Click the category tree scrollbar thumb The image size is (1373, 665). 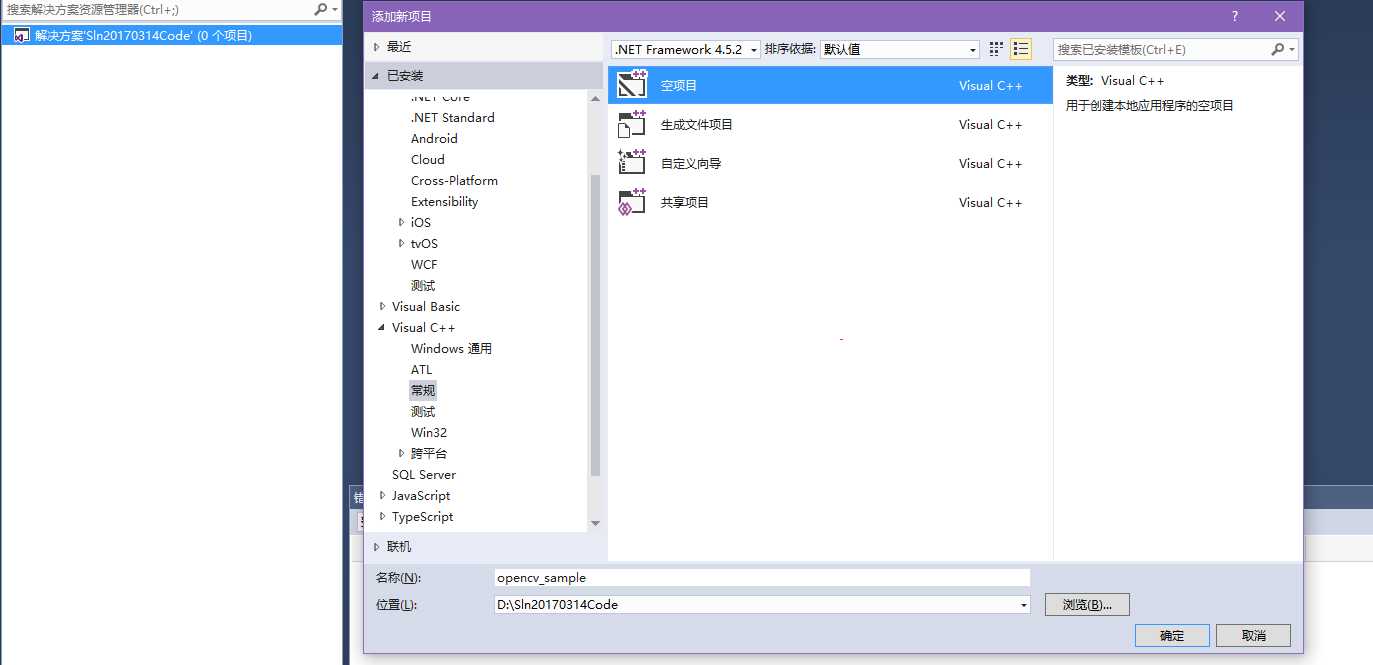[595, 325]
